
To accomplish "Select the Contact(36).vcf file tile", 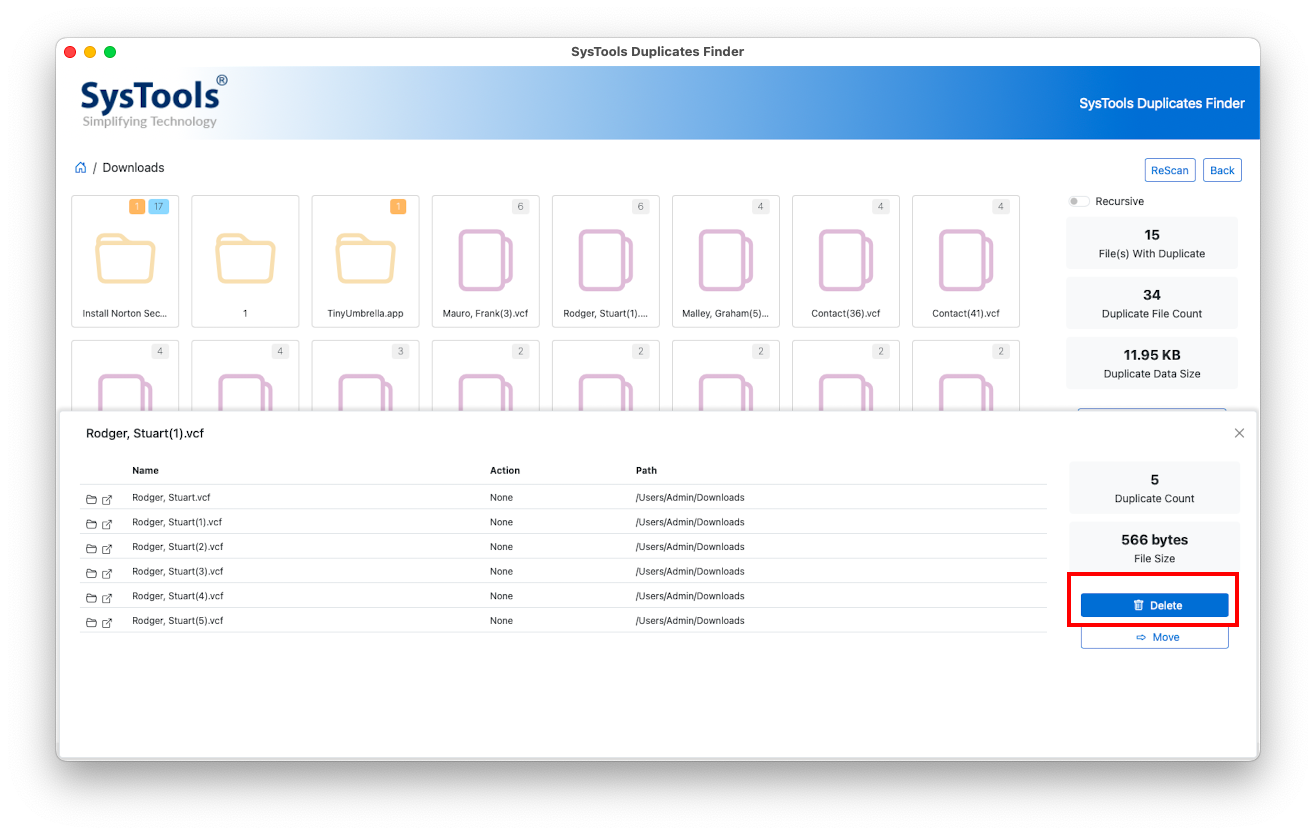I will [x=845, y=261].
